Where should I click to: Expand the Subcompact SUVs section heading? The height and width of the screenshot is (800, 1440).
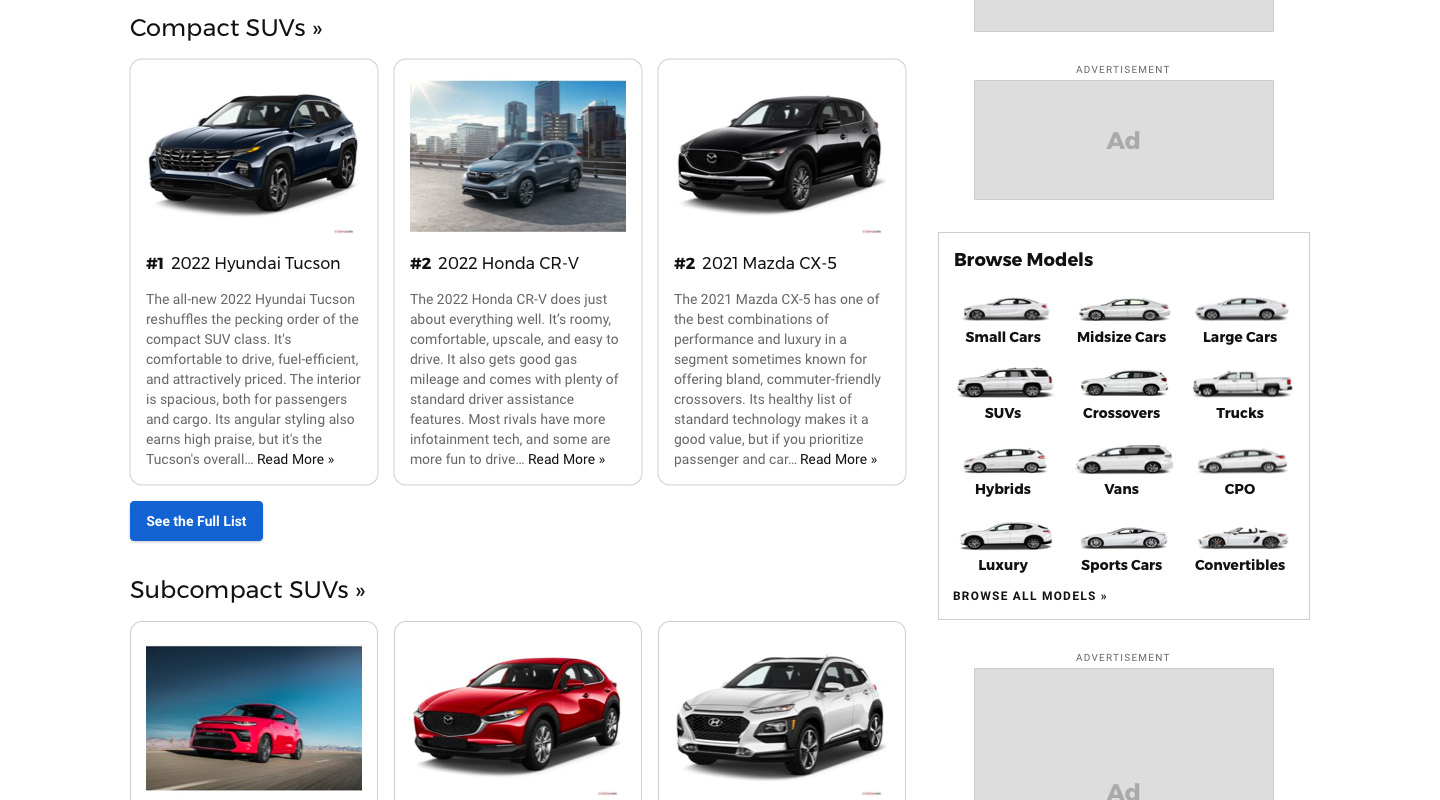(x=247, y=590)
